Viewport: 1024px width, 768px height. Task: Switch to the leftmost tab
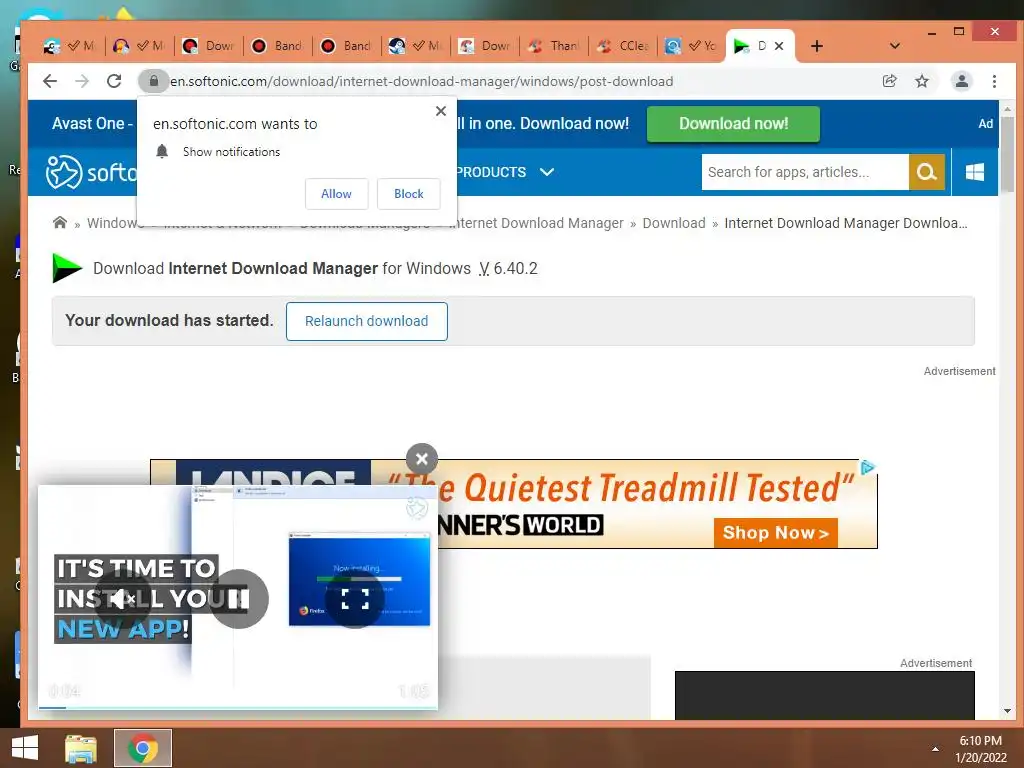point(69,46)
